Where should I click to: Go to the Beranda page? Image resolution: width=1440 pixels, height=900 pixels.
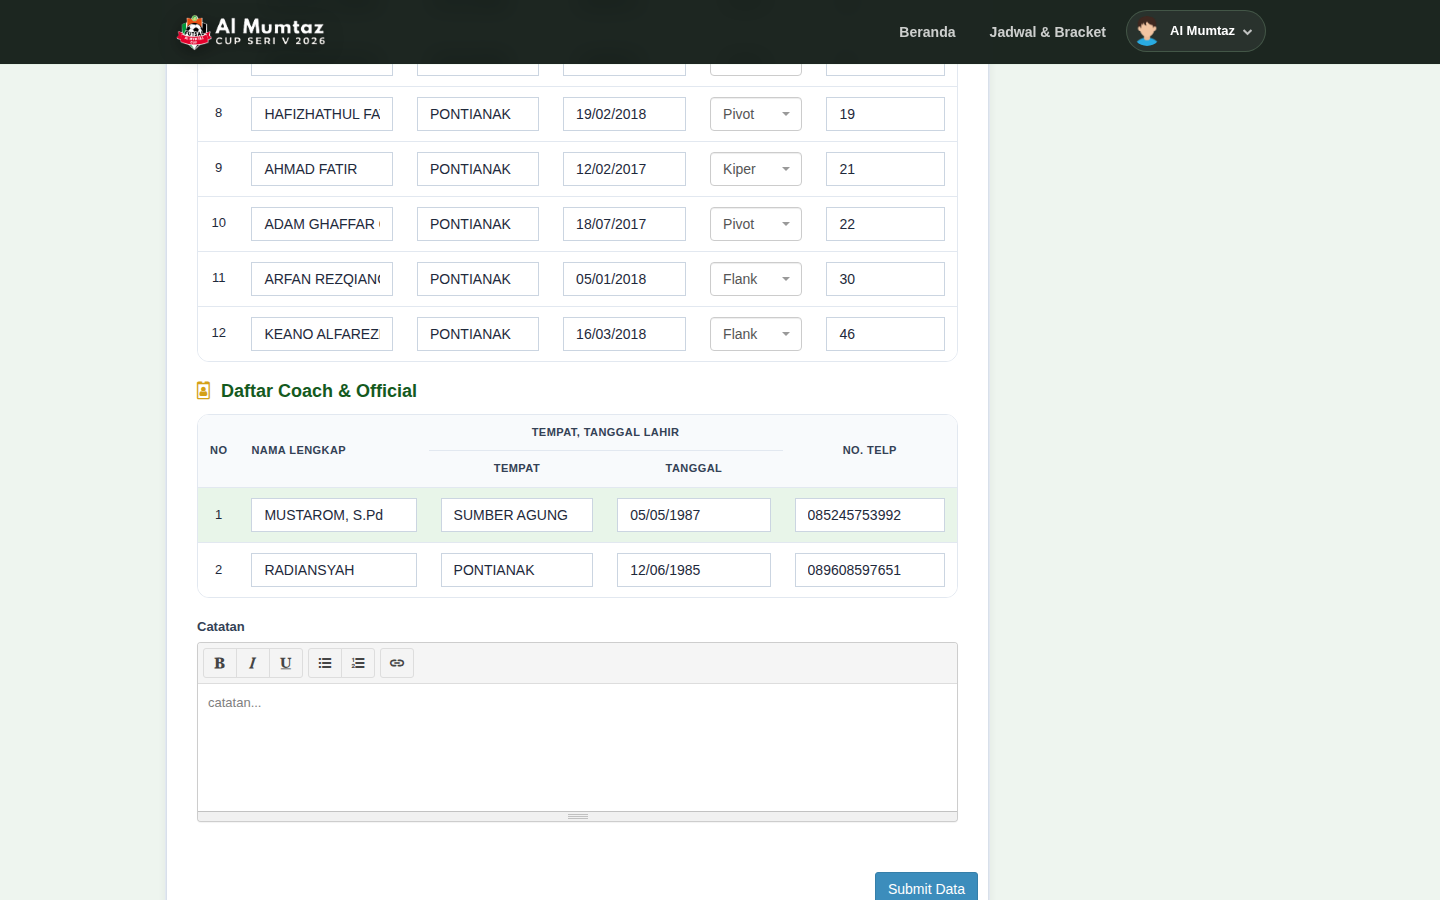[927, 32]
